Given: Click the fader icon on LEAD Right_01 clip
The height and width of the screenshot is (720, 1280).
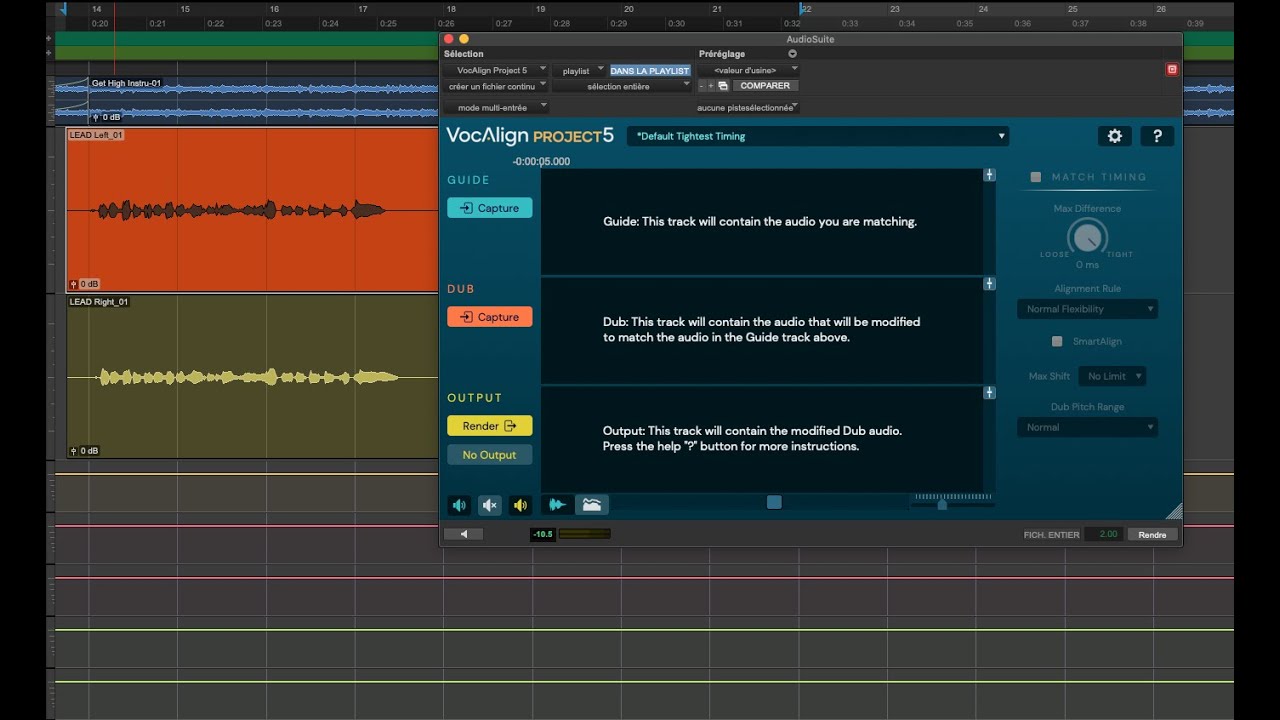Looking at the screenshot, I should pos(73,451).
